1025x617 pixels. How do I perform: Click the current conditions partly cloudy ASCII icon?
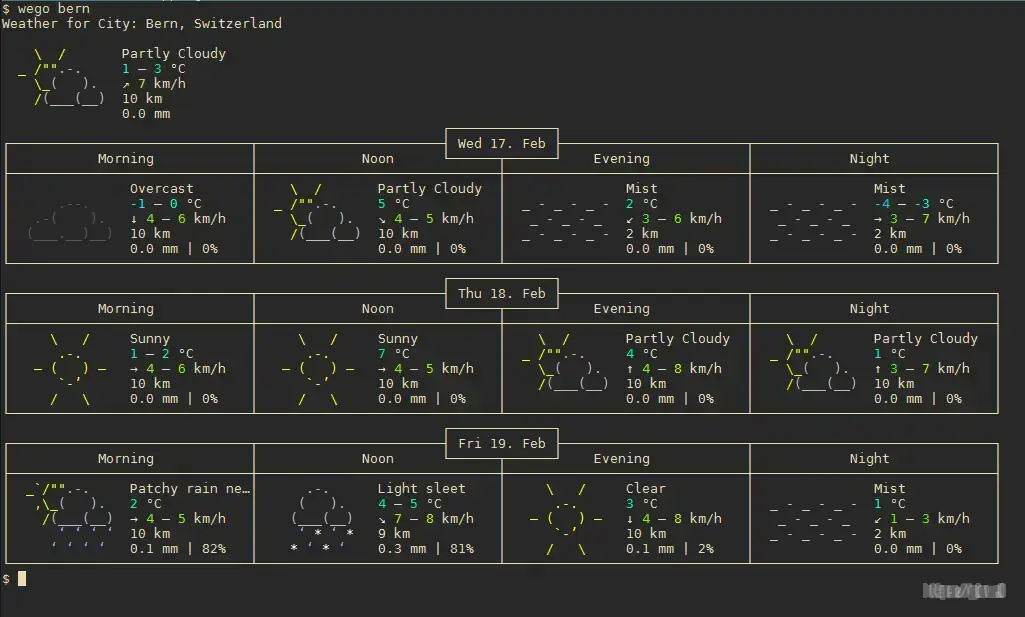(61, 77)
